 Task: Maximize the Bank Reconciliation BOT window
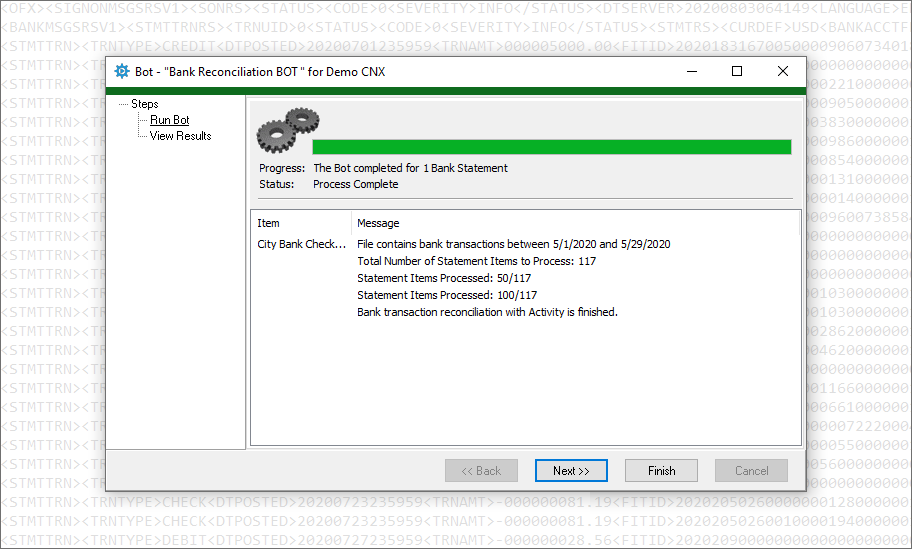737,72
